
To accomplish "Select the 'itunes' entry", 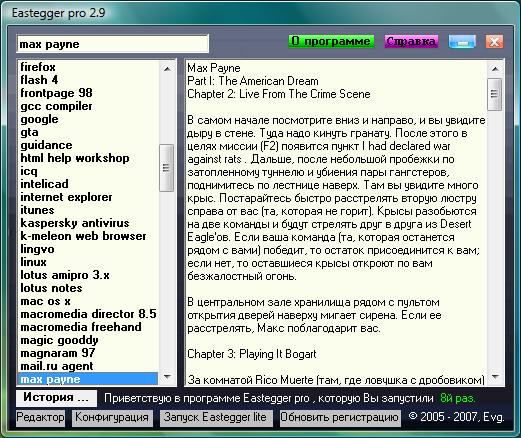I will pos(88,210).
